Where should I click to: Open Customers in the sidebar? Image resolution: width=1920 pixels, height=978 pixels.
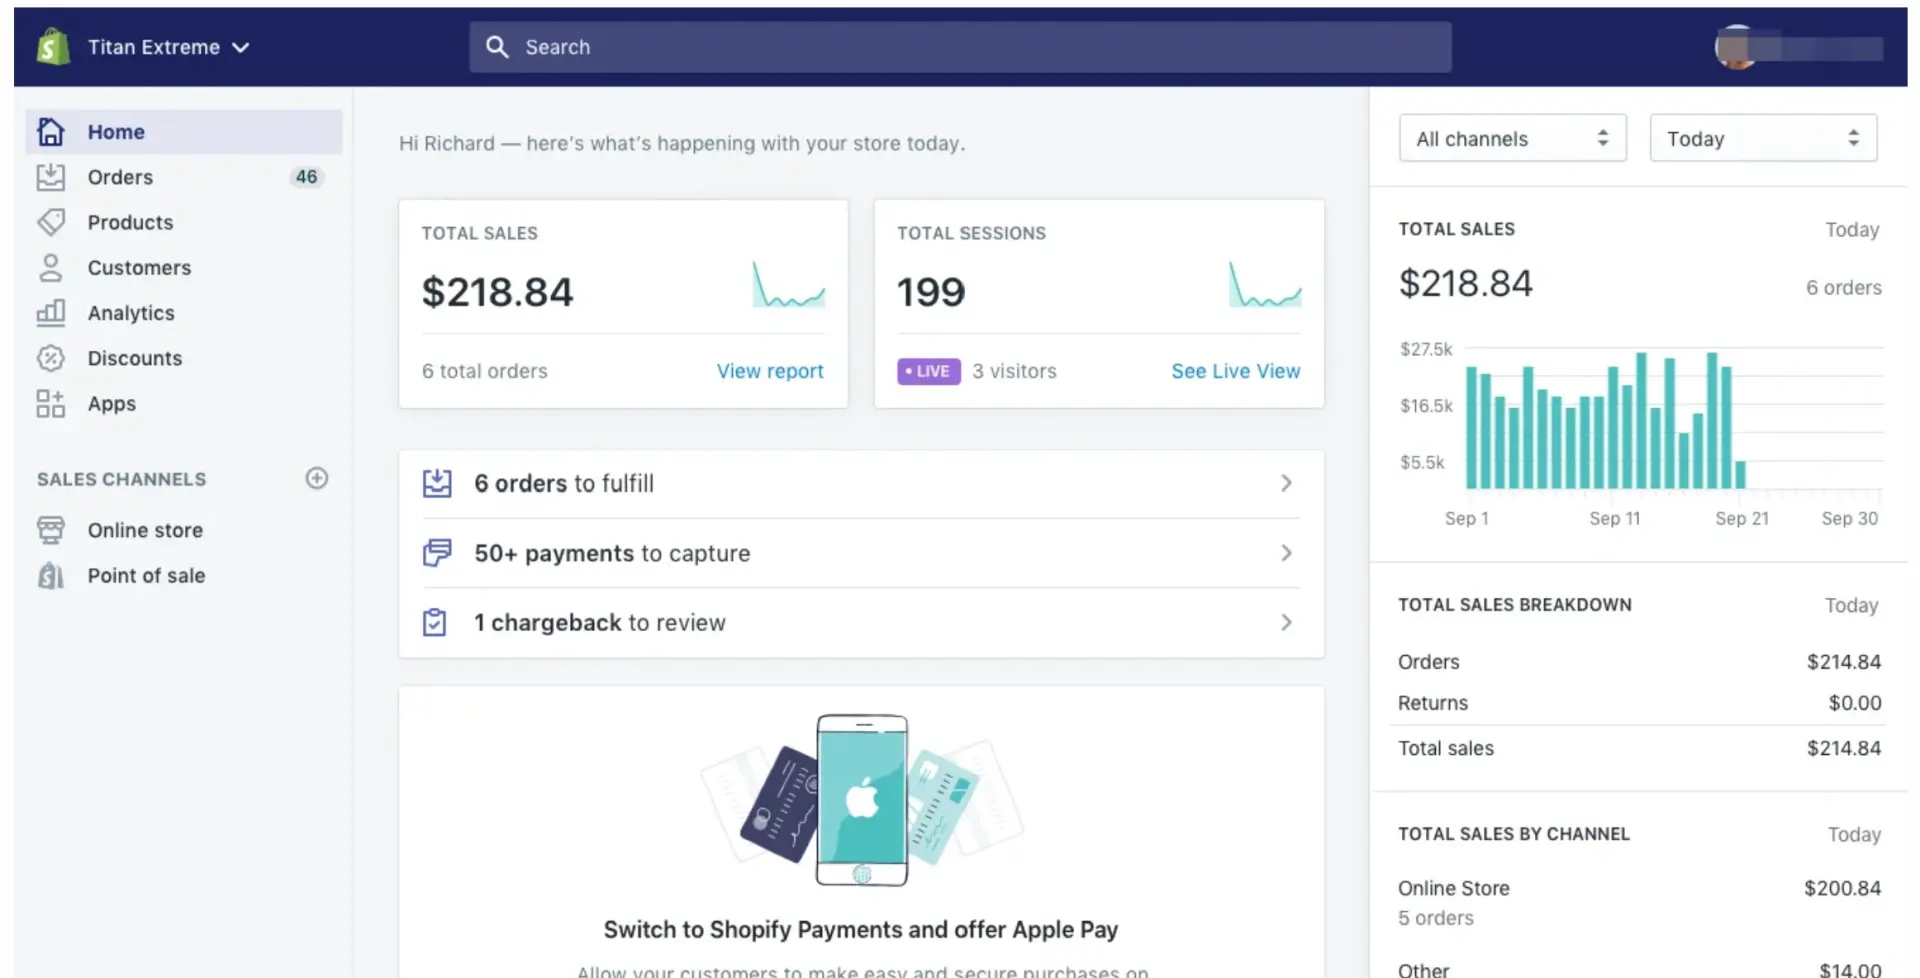[139, 267]
